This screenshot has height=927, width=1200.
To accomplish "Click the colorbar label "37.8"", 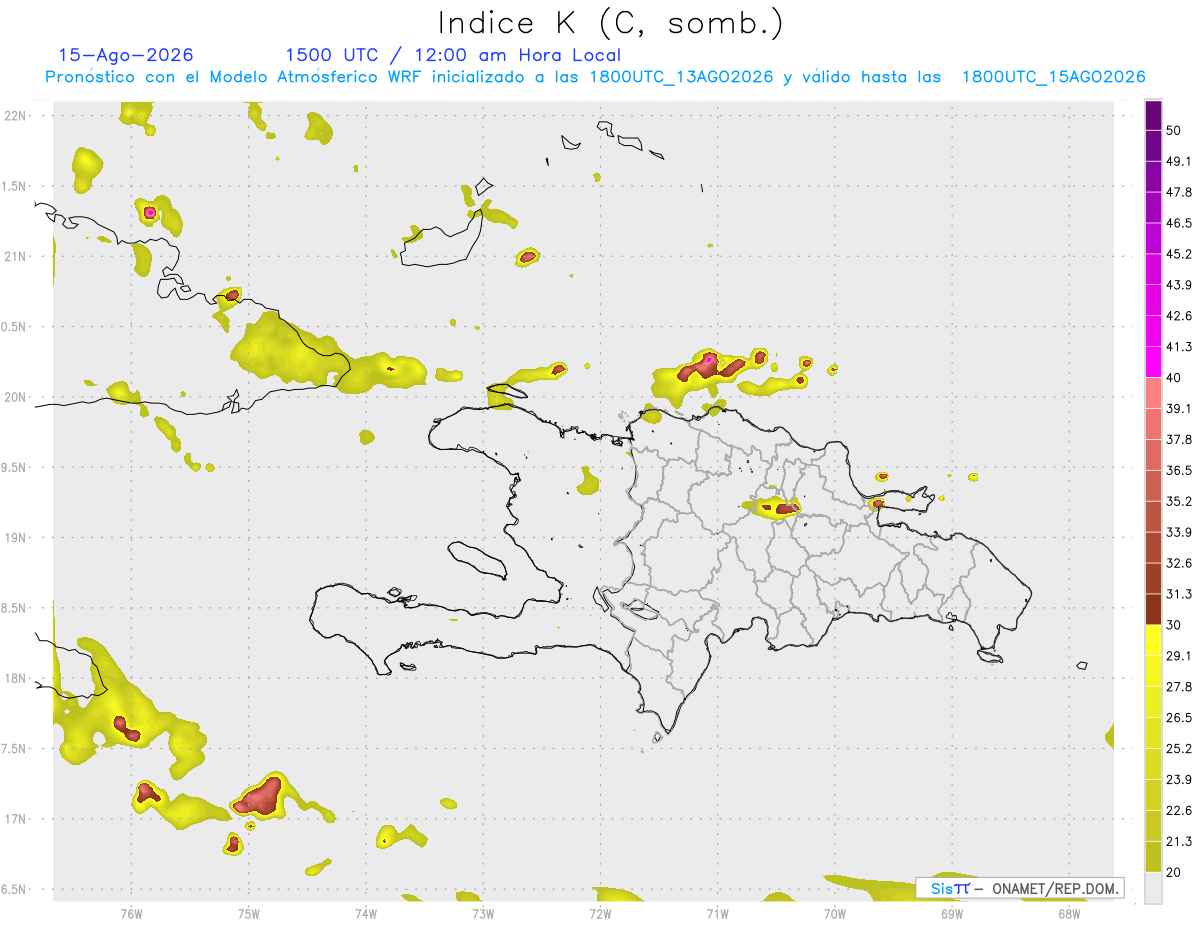I will 1179,439.
